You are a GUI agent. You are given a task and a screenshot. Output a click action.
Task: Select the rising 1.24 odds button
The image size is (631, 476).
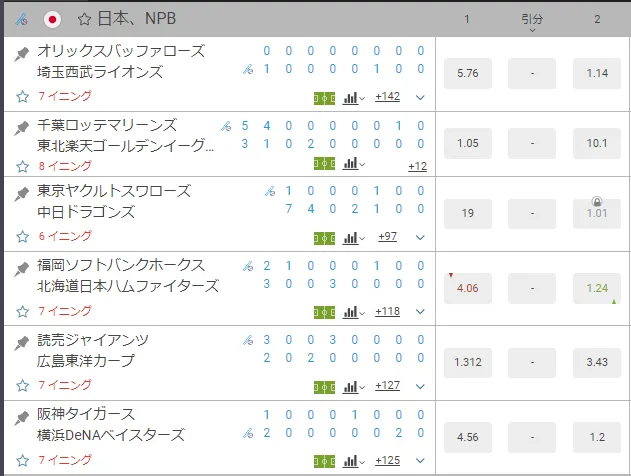click(x=597, y=288)
